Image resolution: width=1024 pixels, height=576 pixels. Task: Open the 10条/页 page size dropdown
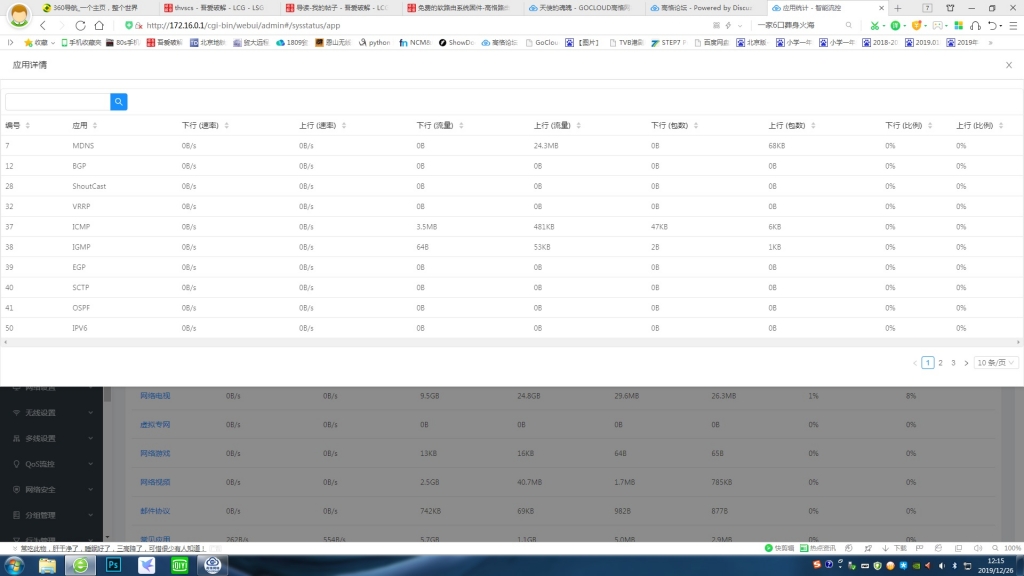pyautogui.click(x=995, y=362)
